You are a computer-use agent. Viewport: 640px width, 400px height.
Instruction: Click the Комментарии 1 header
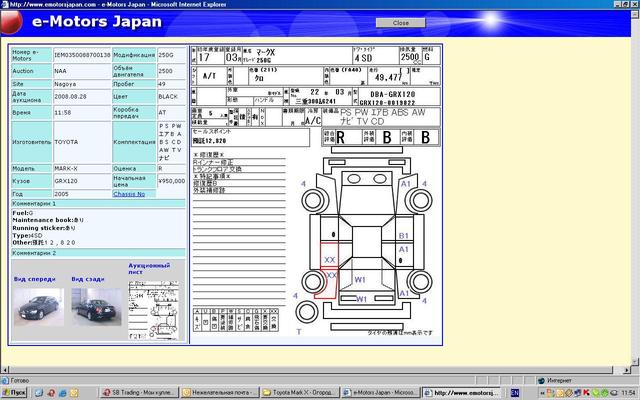(x=98, y=203)
